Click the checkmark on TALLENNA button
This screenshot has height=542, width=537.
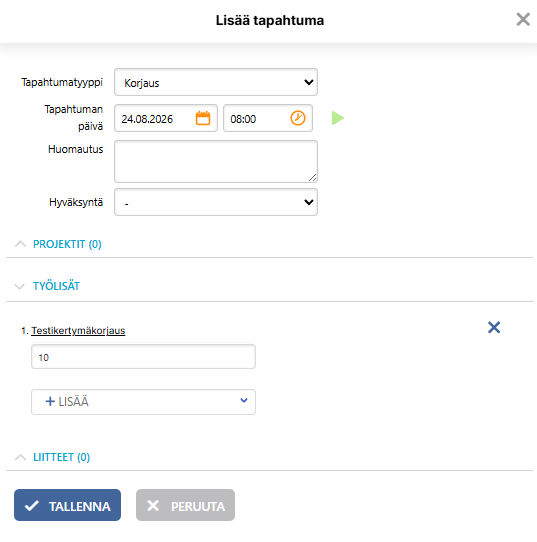click(x=32, y=506)
